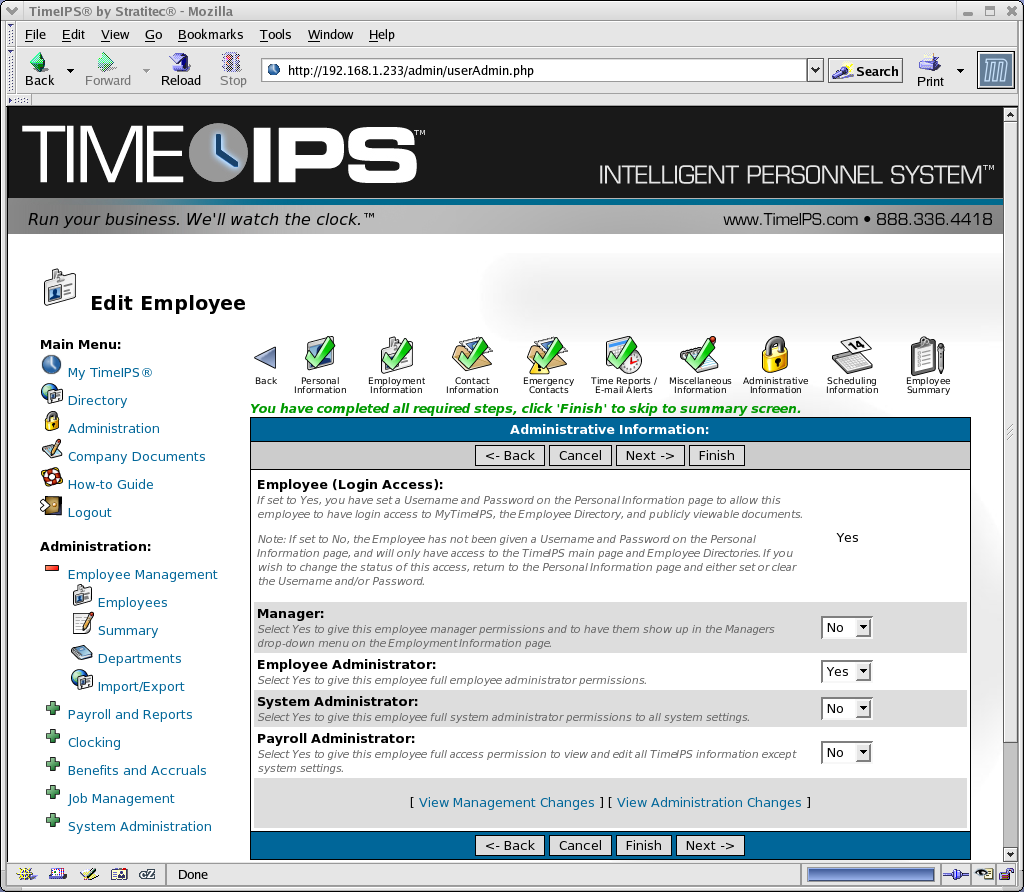Click the browser Back arrow icon
Screen dimensions: 1024x892
(x=39, y=63)
